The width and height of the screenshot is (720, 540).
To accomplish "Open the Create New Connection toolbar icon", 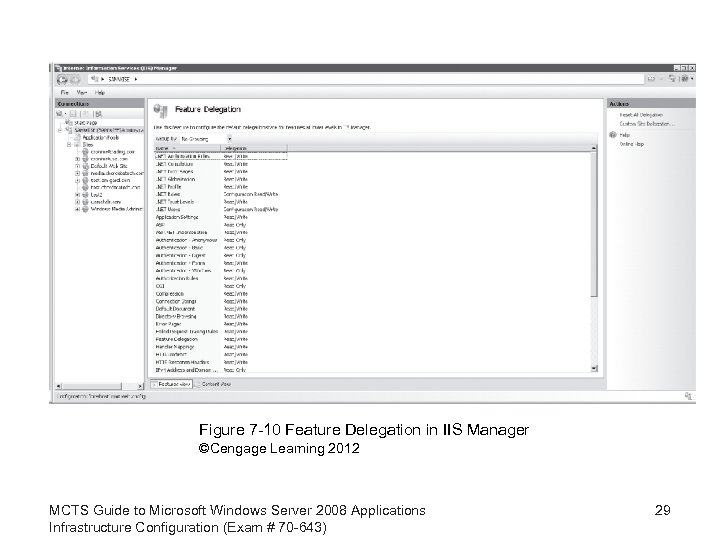I will point(60,114).
